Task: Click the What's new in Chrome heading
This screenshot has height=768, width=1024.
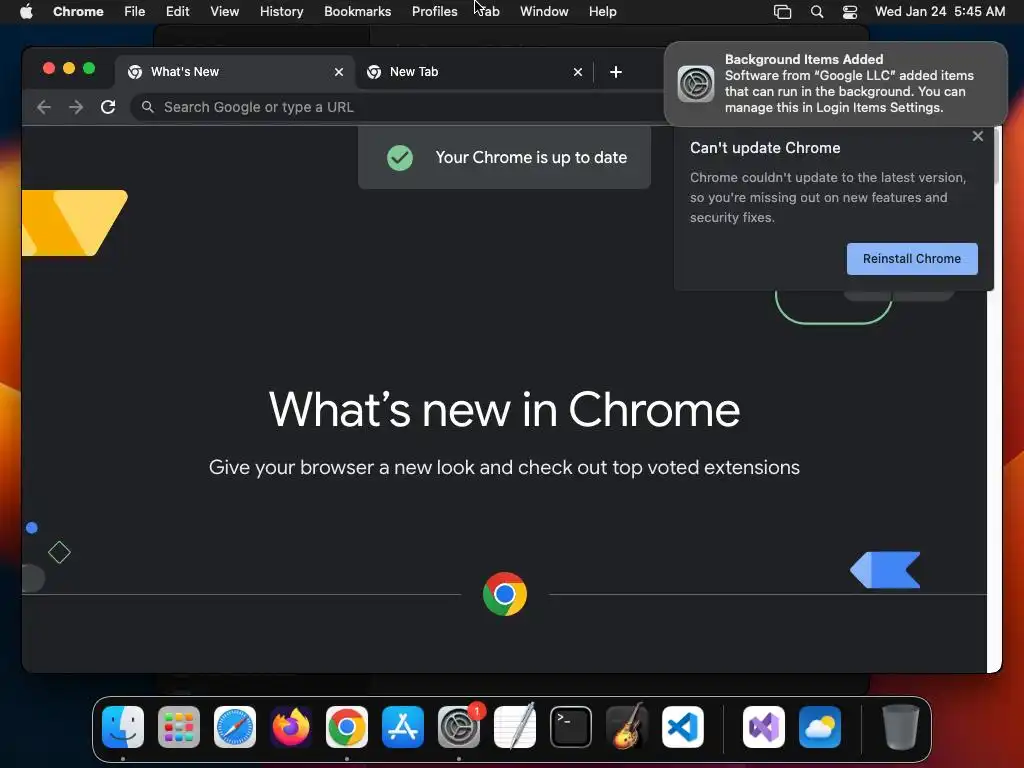Action: [504, 410]
